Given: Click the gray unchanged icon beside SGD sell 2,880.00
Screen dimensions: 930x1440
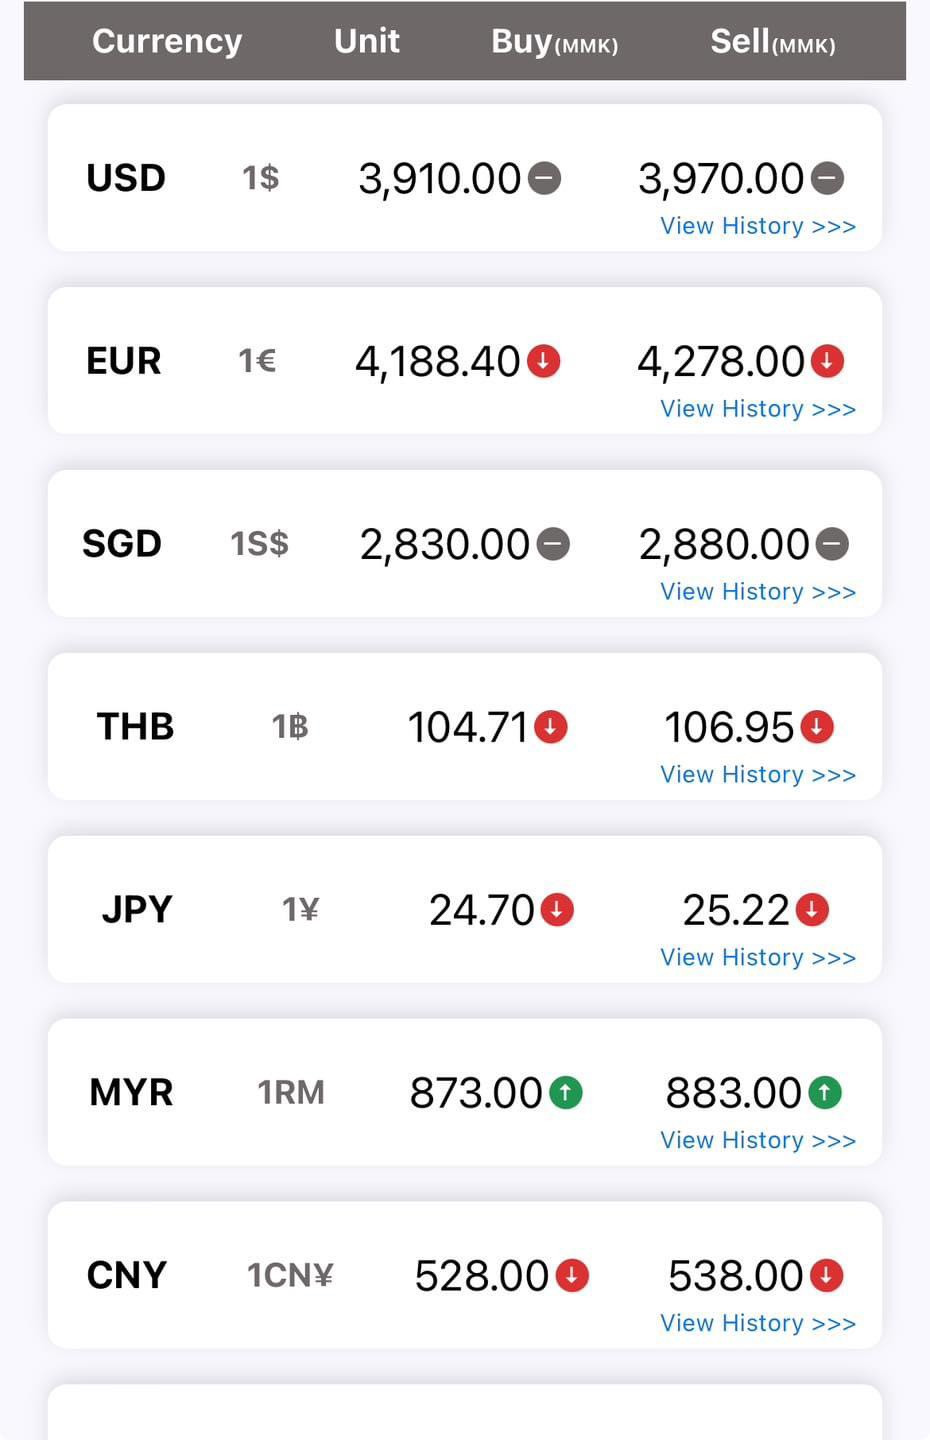Looking at the screenshot, I should [832, 544].
